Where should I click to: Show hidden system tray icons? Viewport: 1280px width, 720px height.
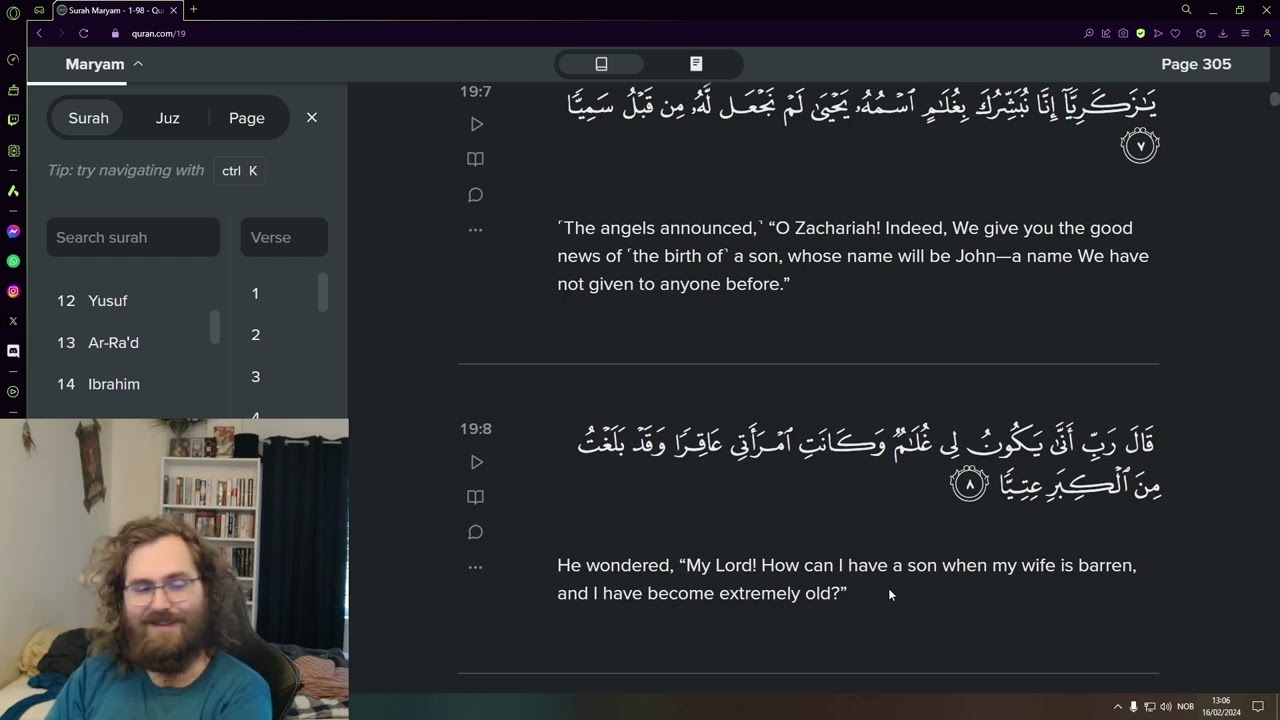click(x=1118, y=707)
